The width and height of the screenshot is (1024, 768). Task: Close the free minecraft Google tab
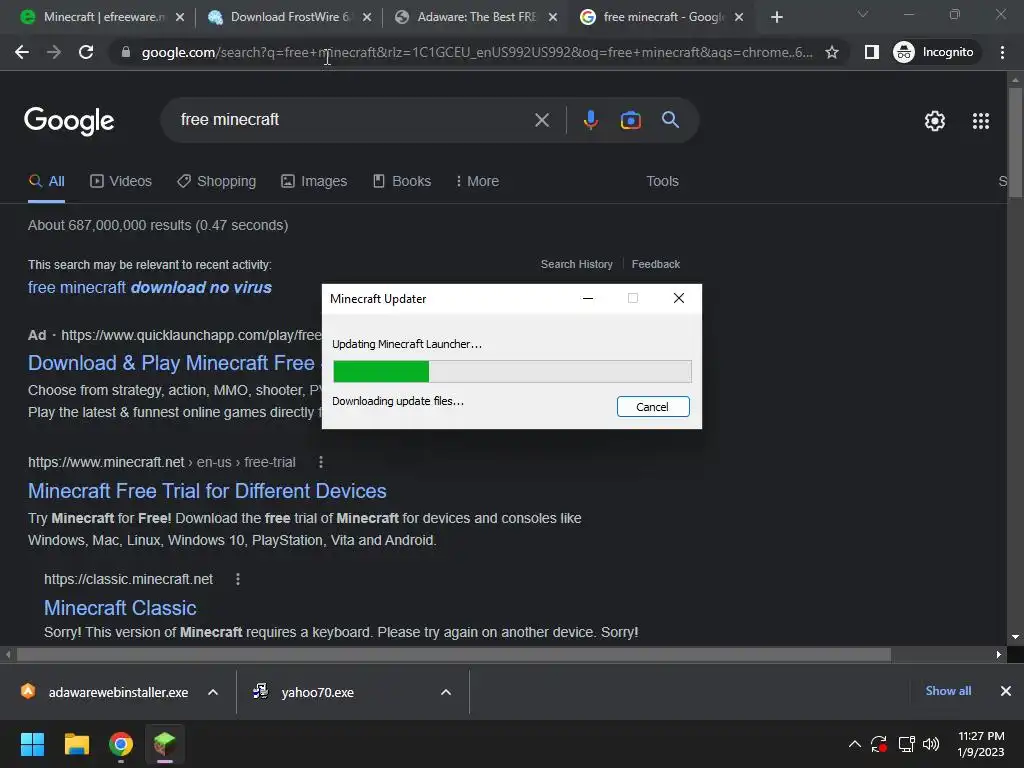click(x=739, y=17)
